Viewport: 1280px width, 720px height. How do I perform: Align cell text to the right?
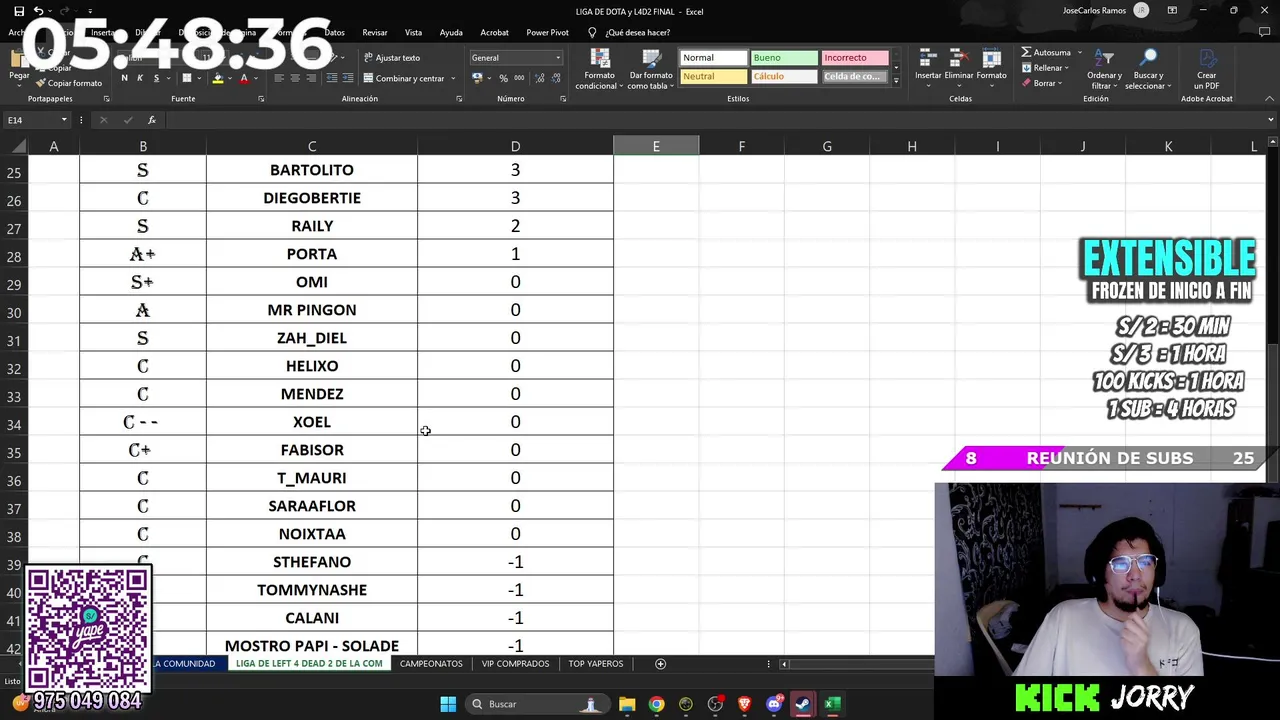pos(311,78)
